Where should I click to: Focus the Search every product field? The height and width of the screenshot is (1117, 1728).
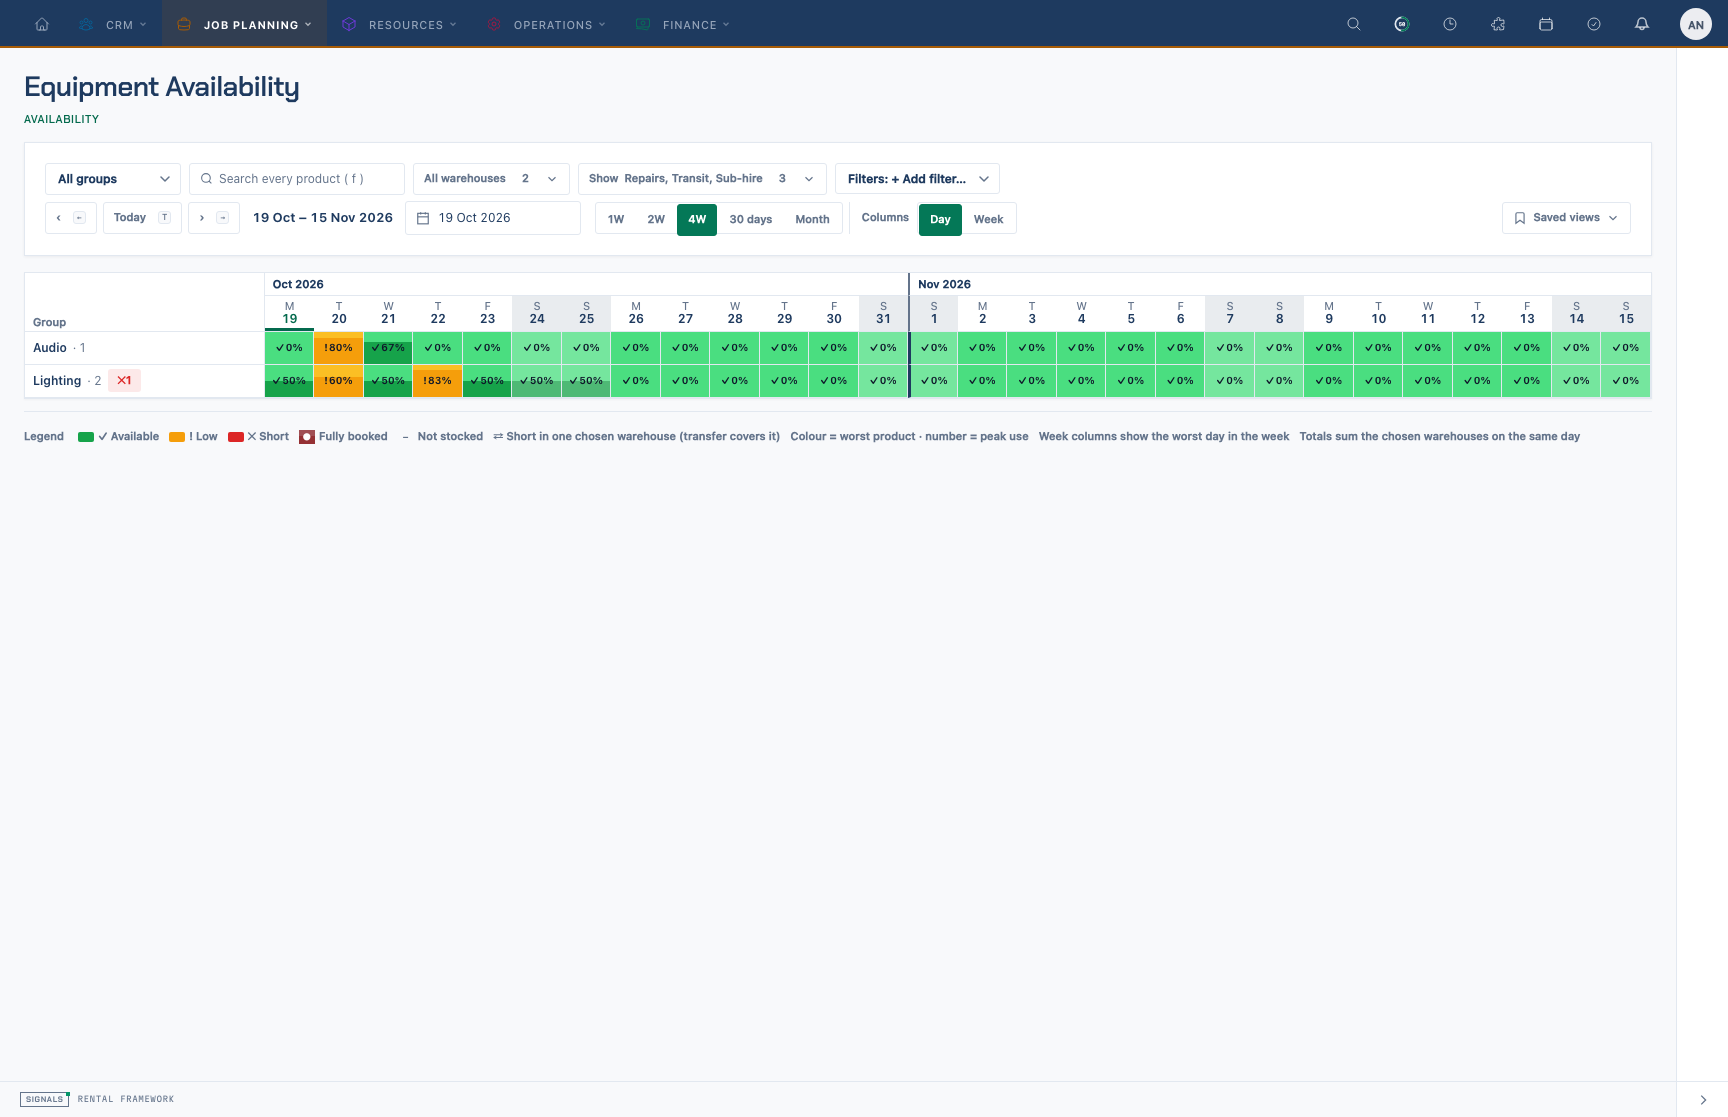click(x=297, y=179)
